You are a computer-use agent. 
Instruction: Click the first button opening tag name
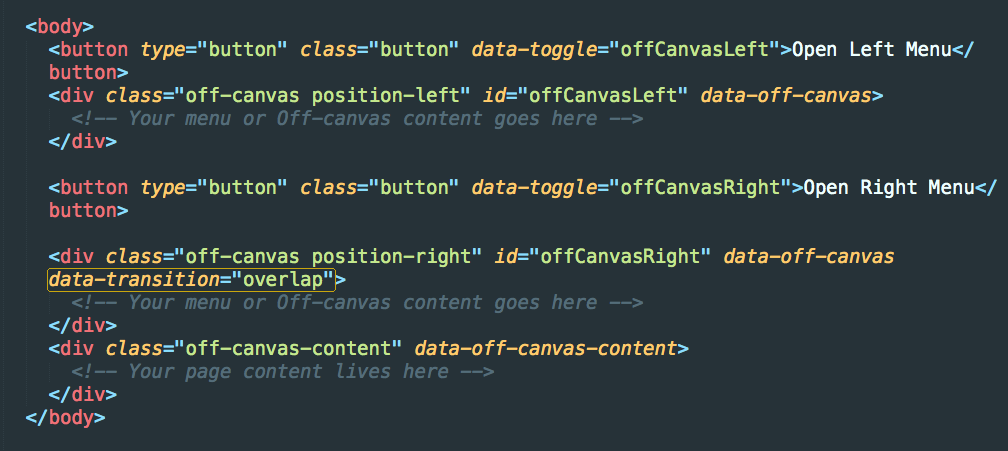coord(94,49)
